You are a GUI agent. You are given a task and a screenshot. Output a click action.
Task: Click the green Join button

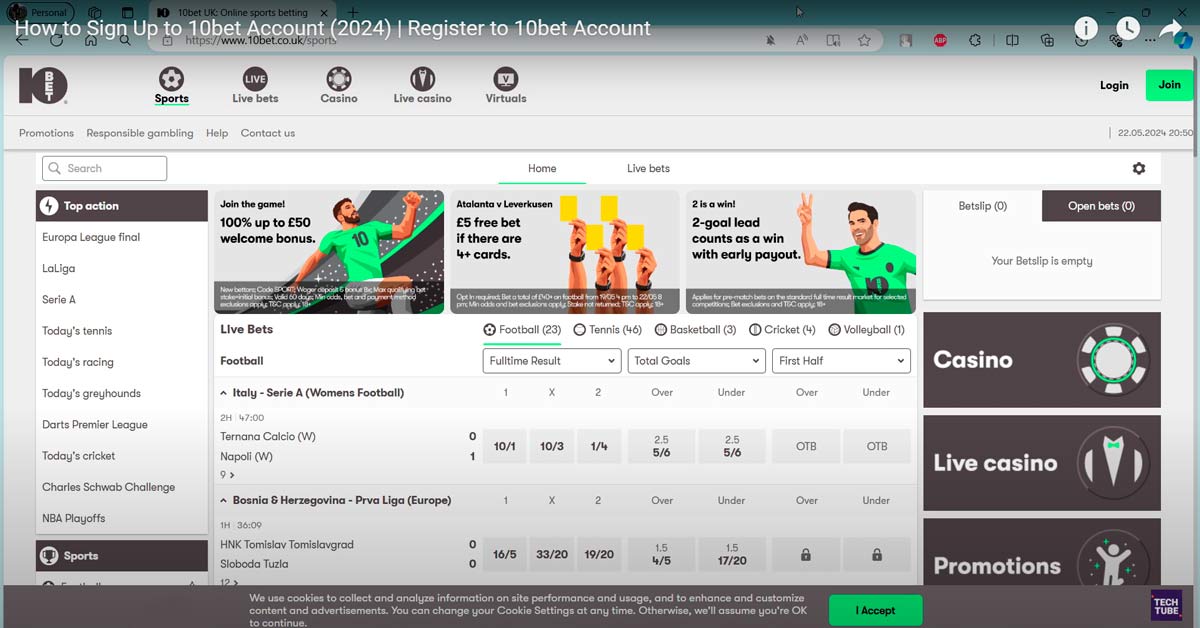tap(1169, 85)
